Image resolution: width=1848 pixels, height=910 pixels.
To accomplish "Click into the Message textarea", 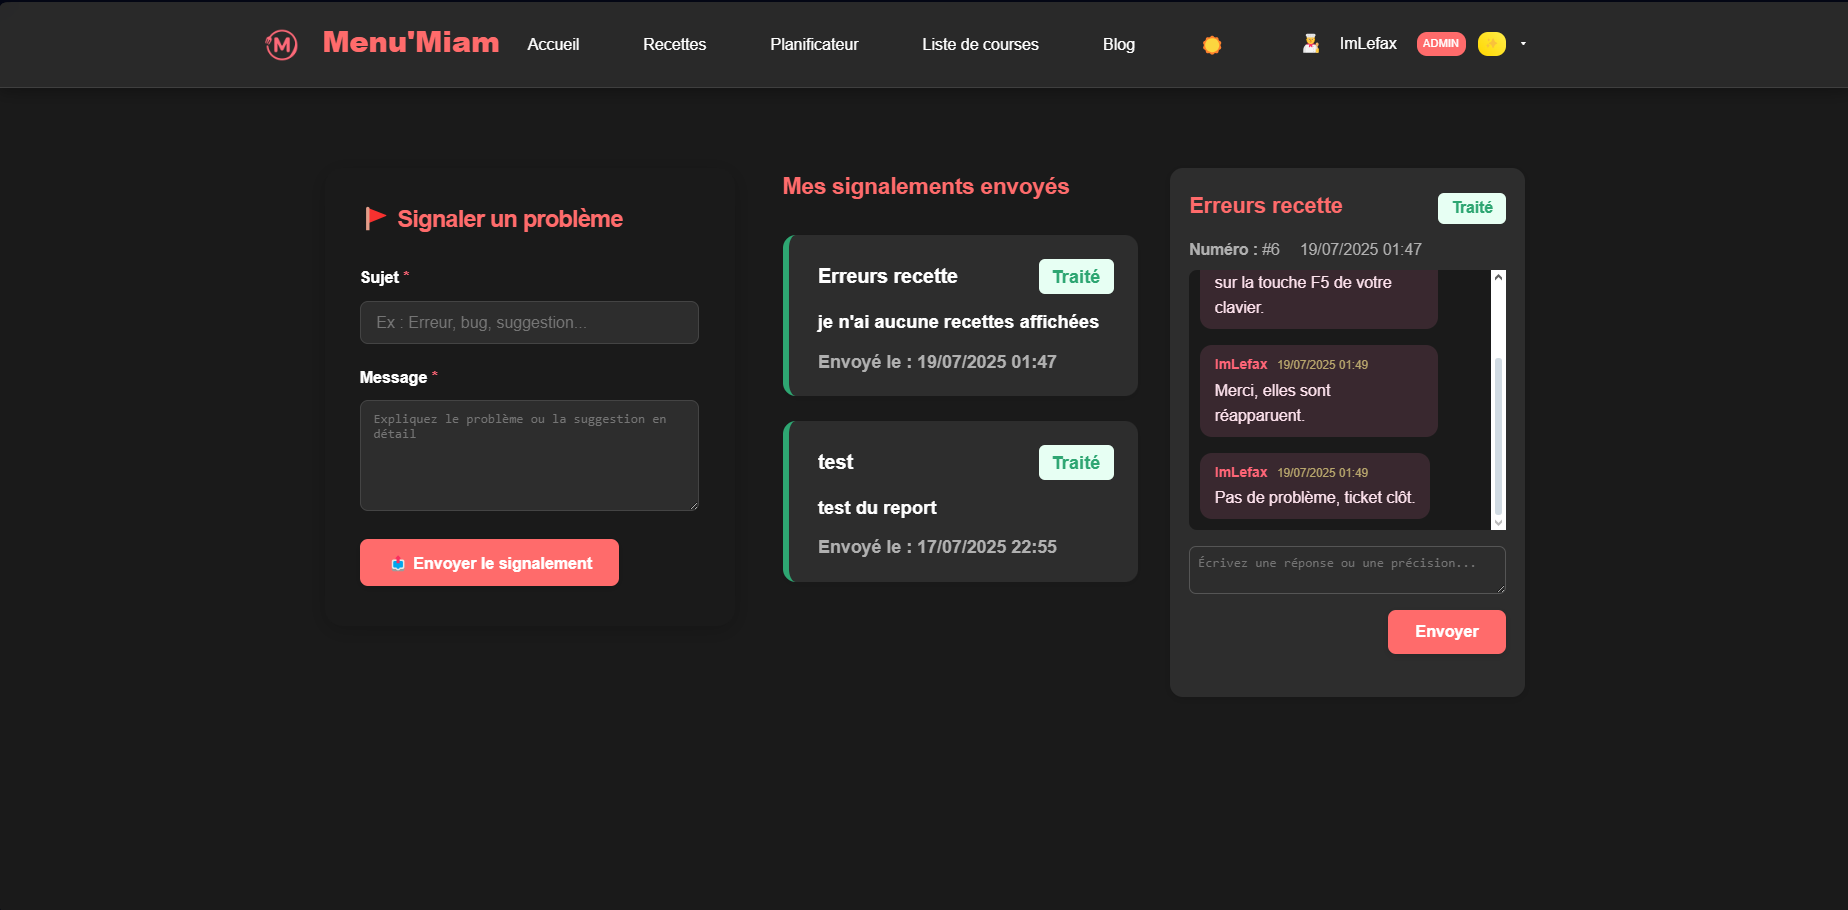I will pos(529,455).
